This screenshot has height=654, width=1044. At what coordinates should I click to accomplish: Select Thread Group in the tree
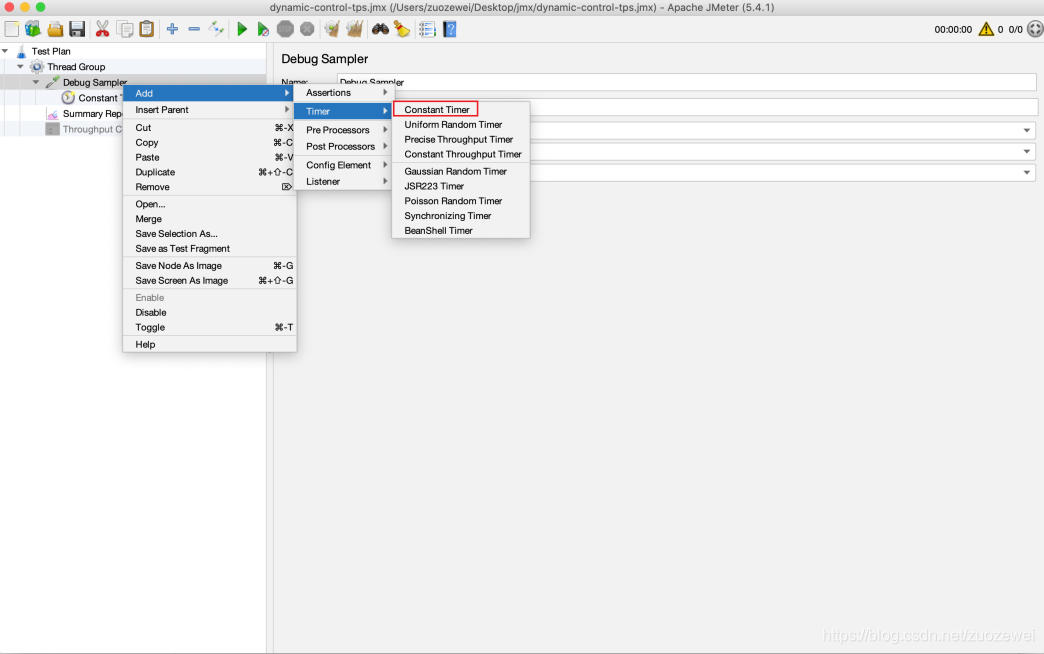coord(76,67)
